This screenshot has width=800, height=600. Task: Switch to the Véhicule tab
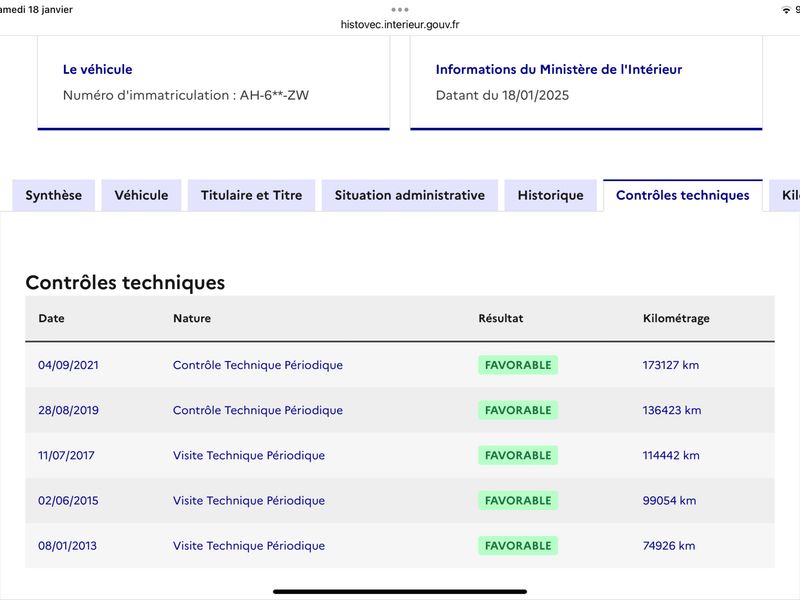[141, 195]
